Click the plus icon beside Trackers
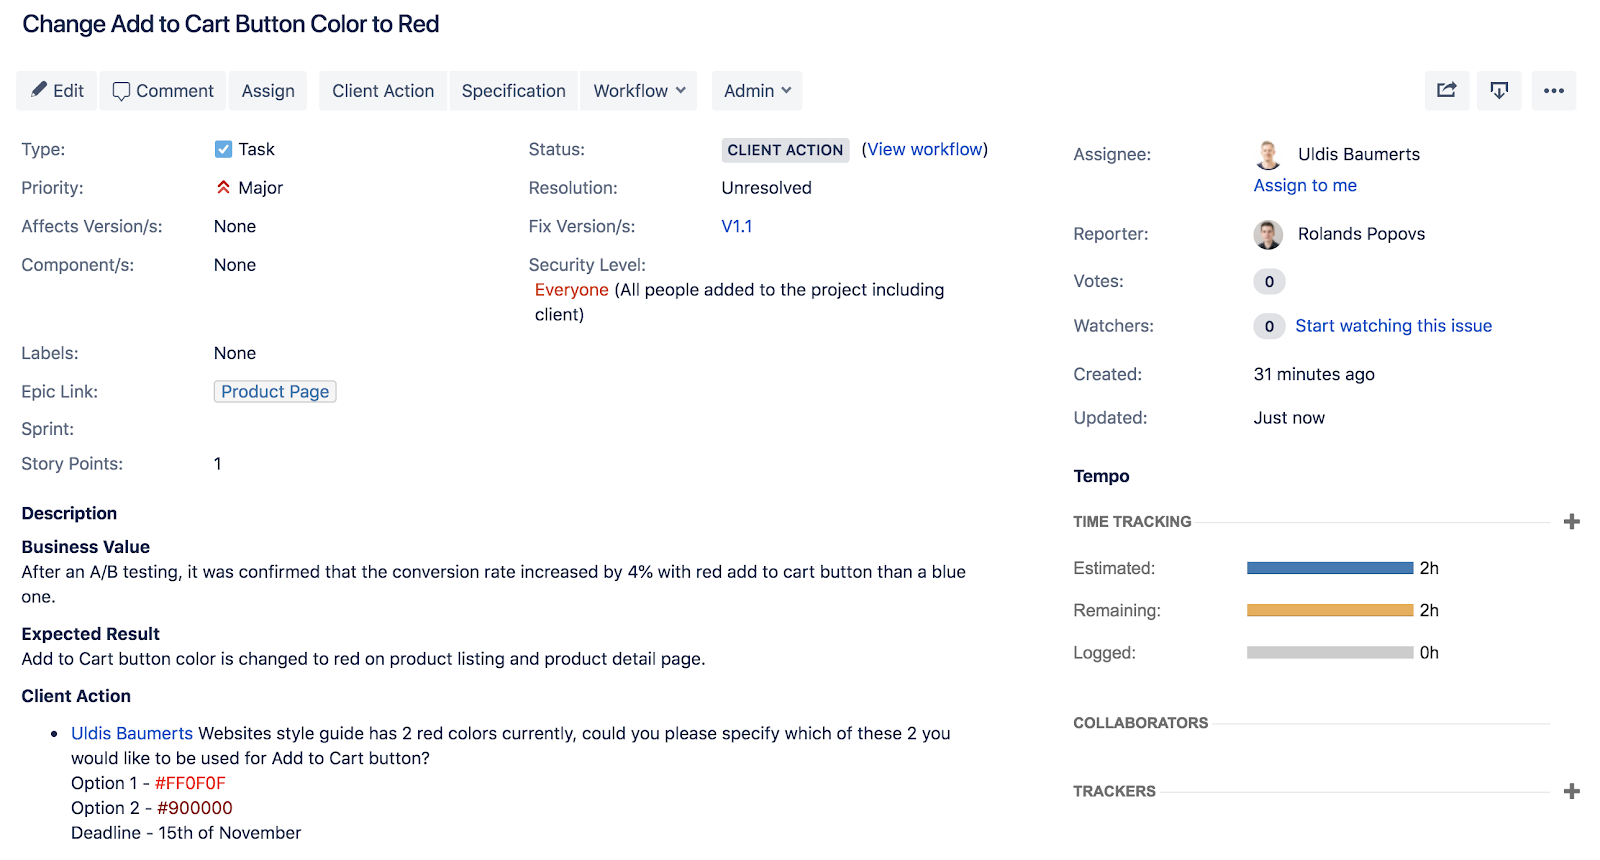 point(1572,791)
